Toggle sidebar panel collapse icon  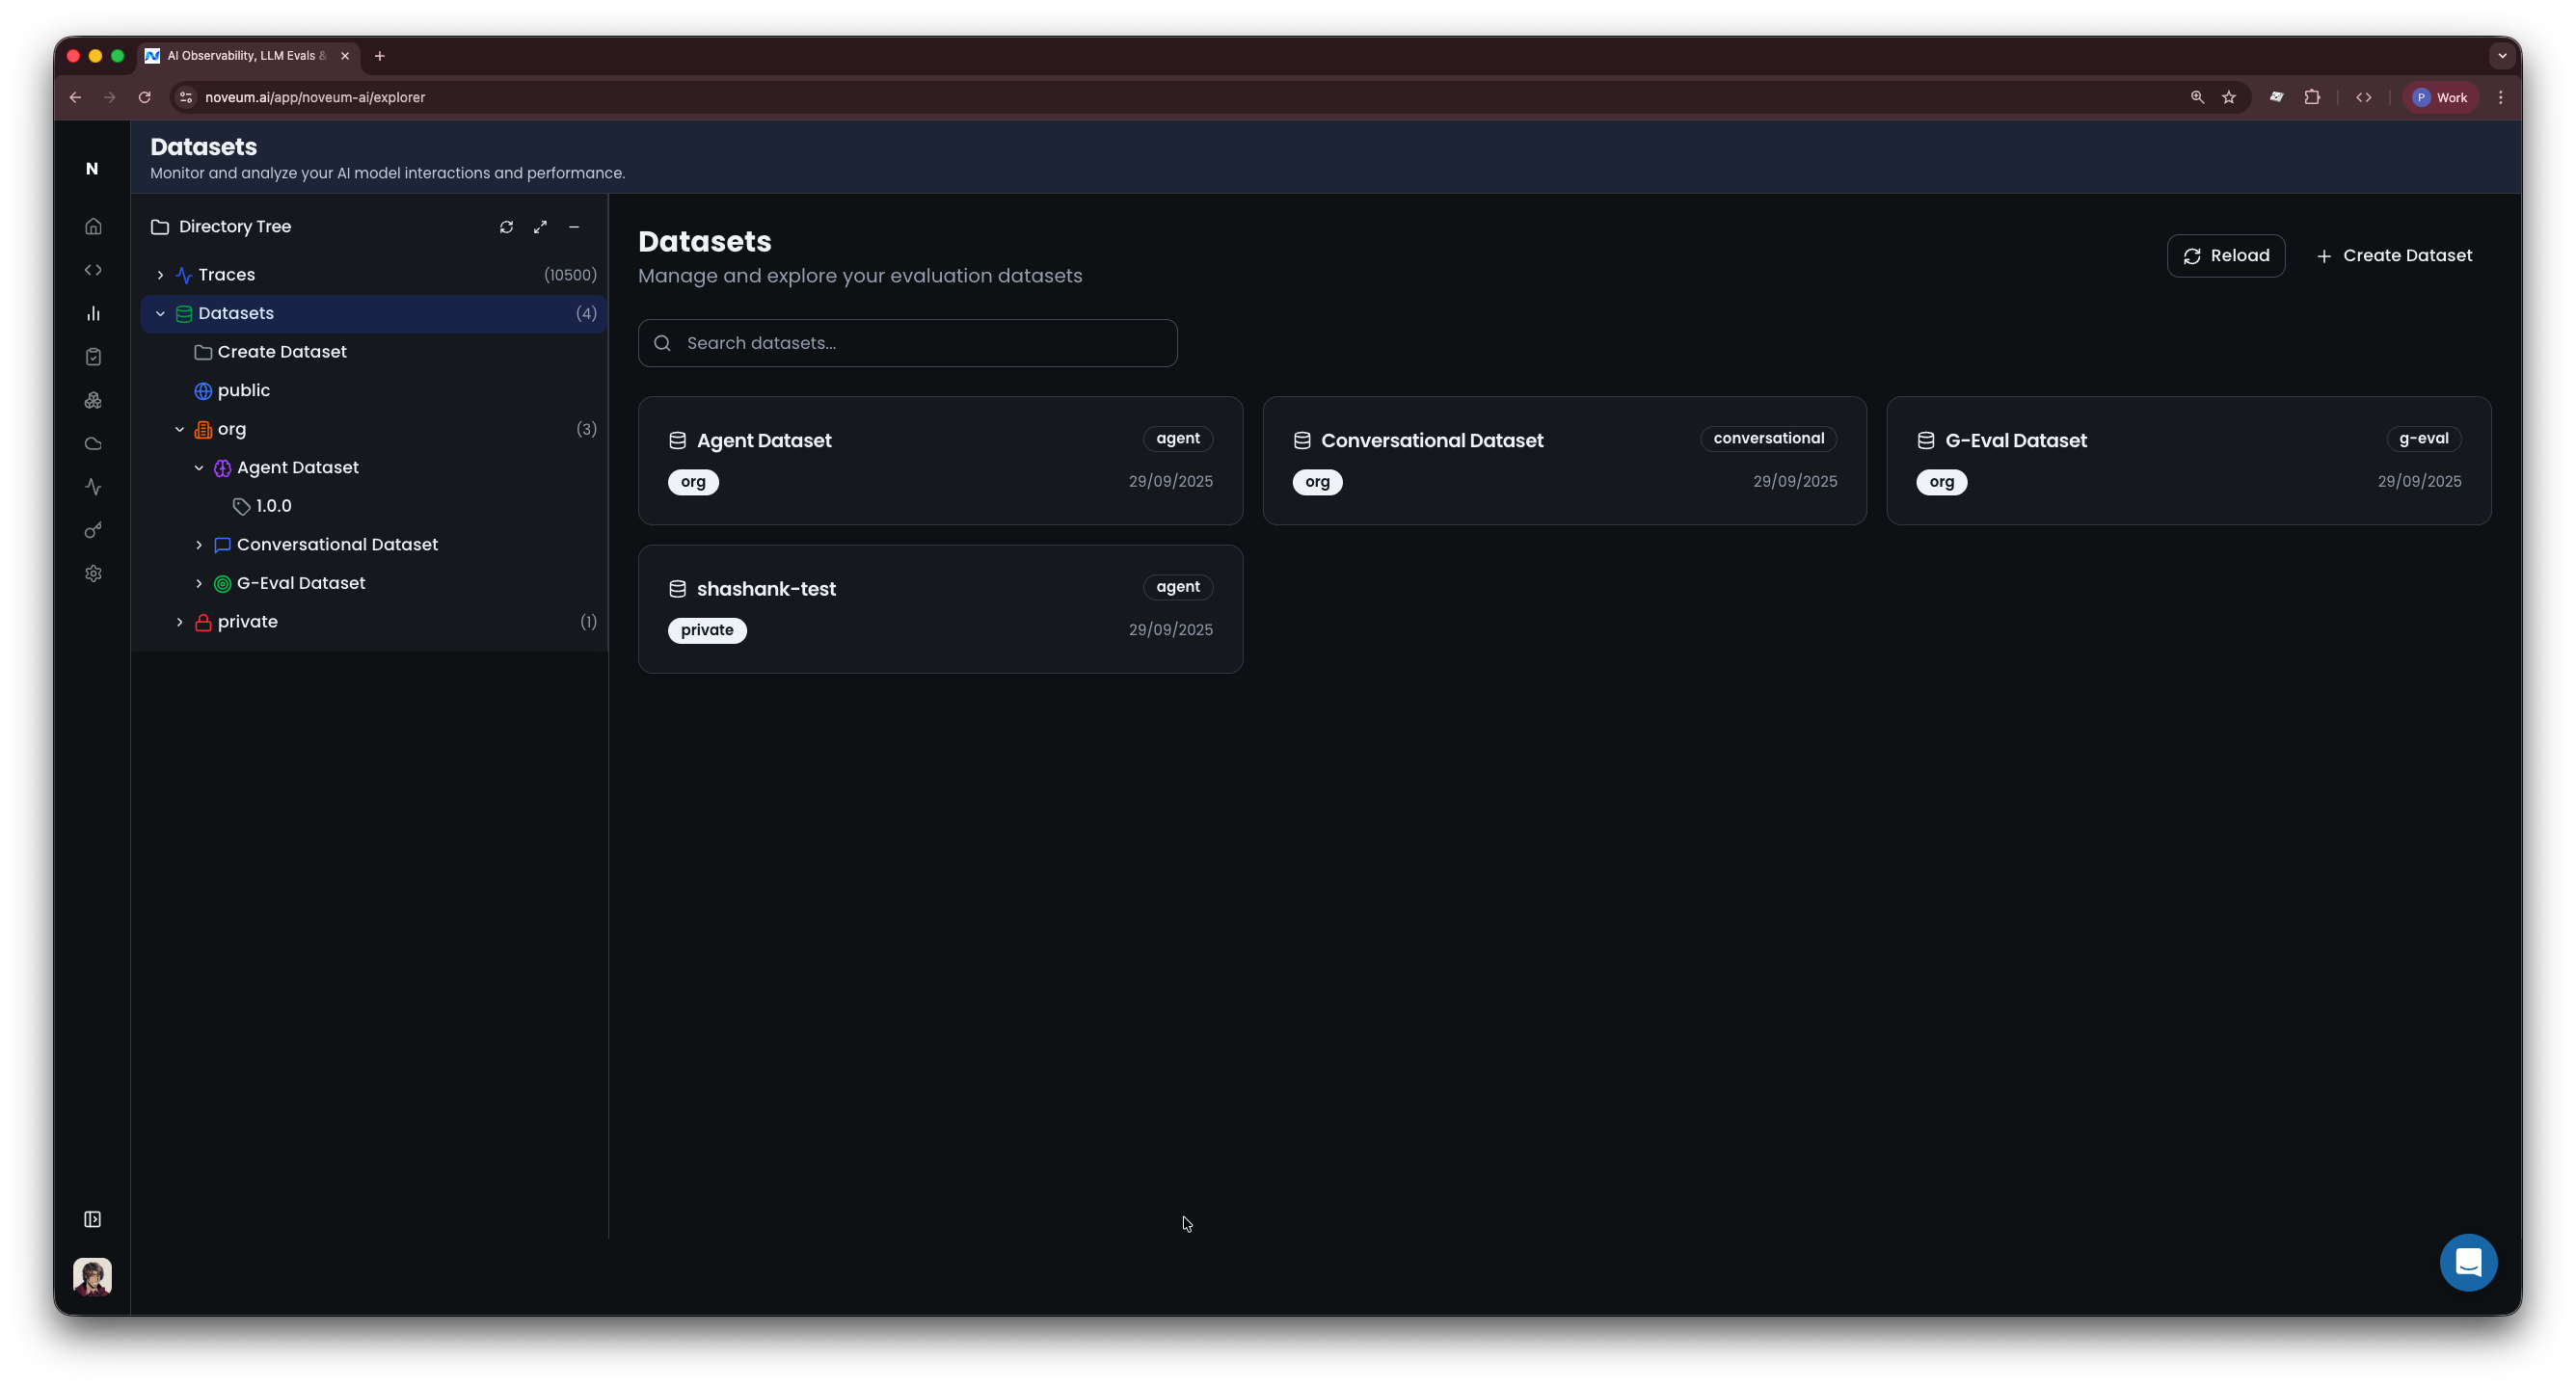tap(92, 1219)
